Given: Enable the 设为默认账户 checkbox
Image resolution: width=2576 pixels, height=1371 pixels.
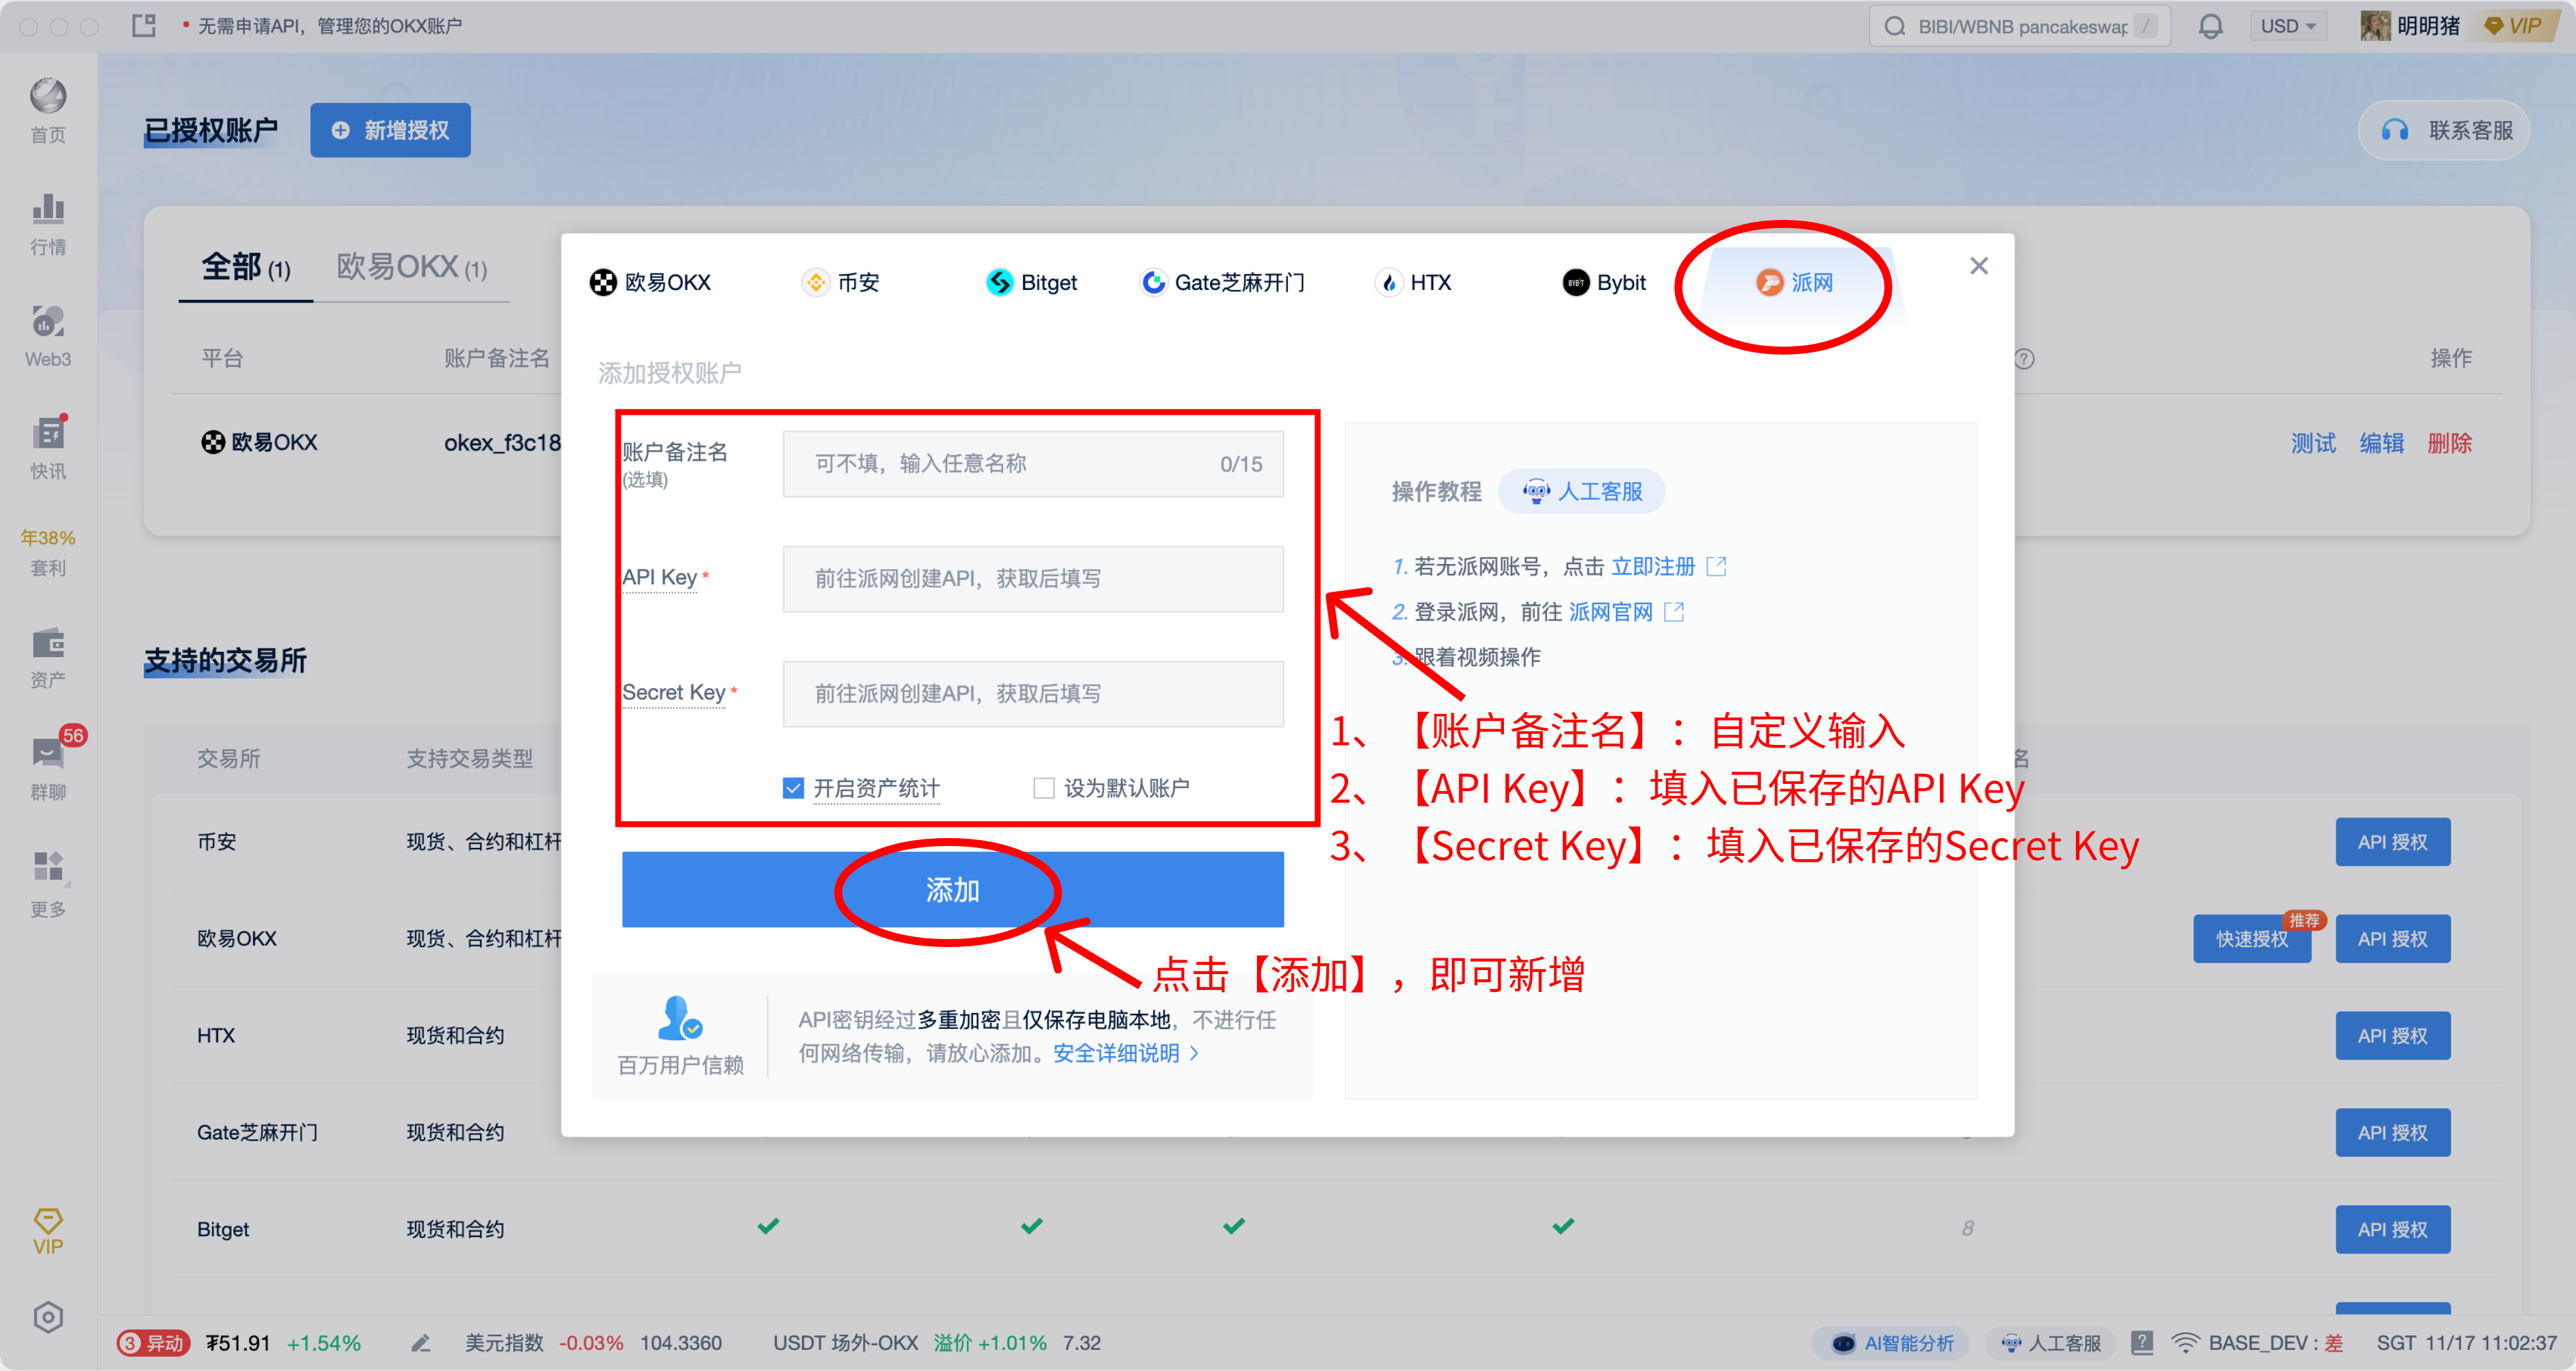Looking at the screenshot, I should [1044, 788].
